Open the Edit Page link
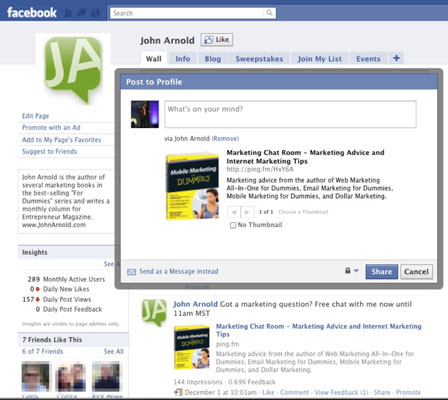The height and width of the screenshot is (400, 448). [x=36, y=116]
